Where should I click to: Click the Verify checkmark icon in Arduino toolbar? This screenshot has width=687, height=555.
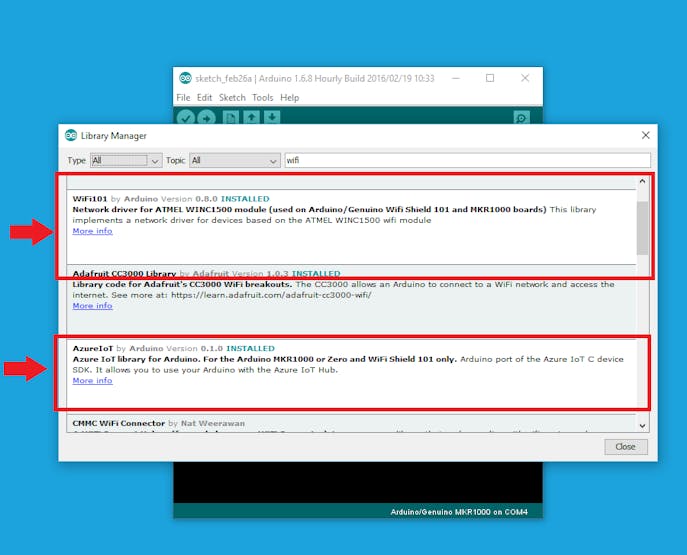[186, 117]
